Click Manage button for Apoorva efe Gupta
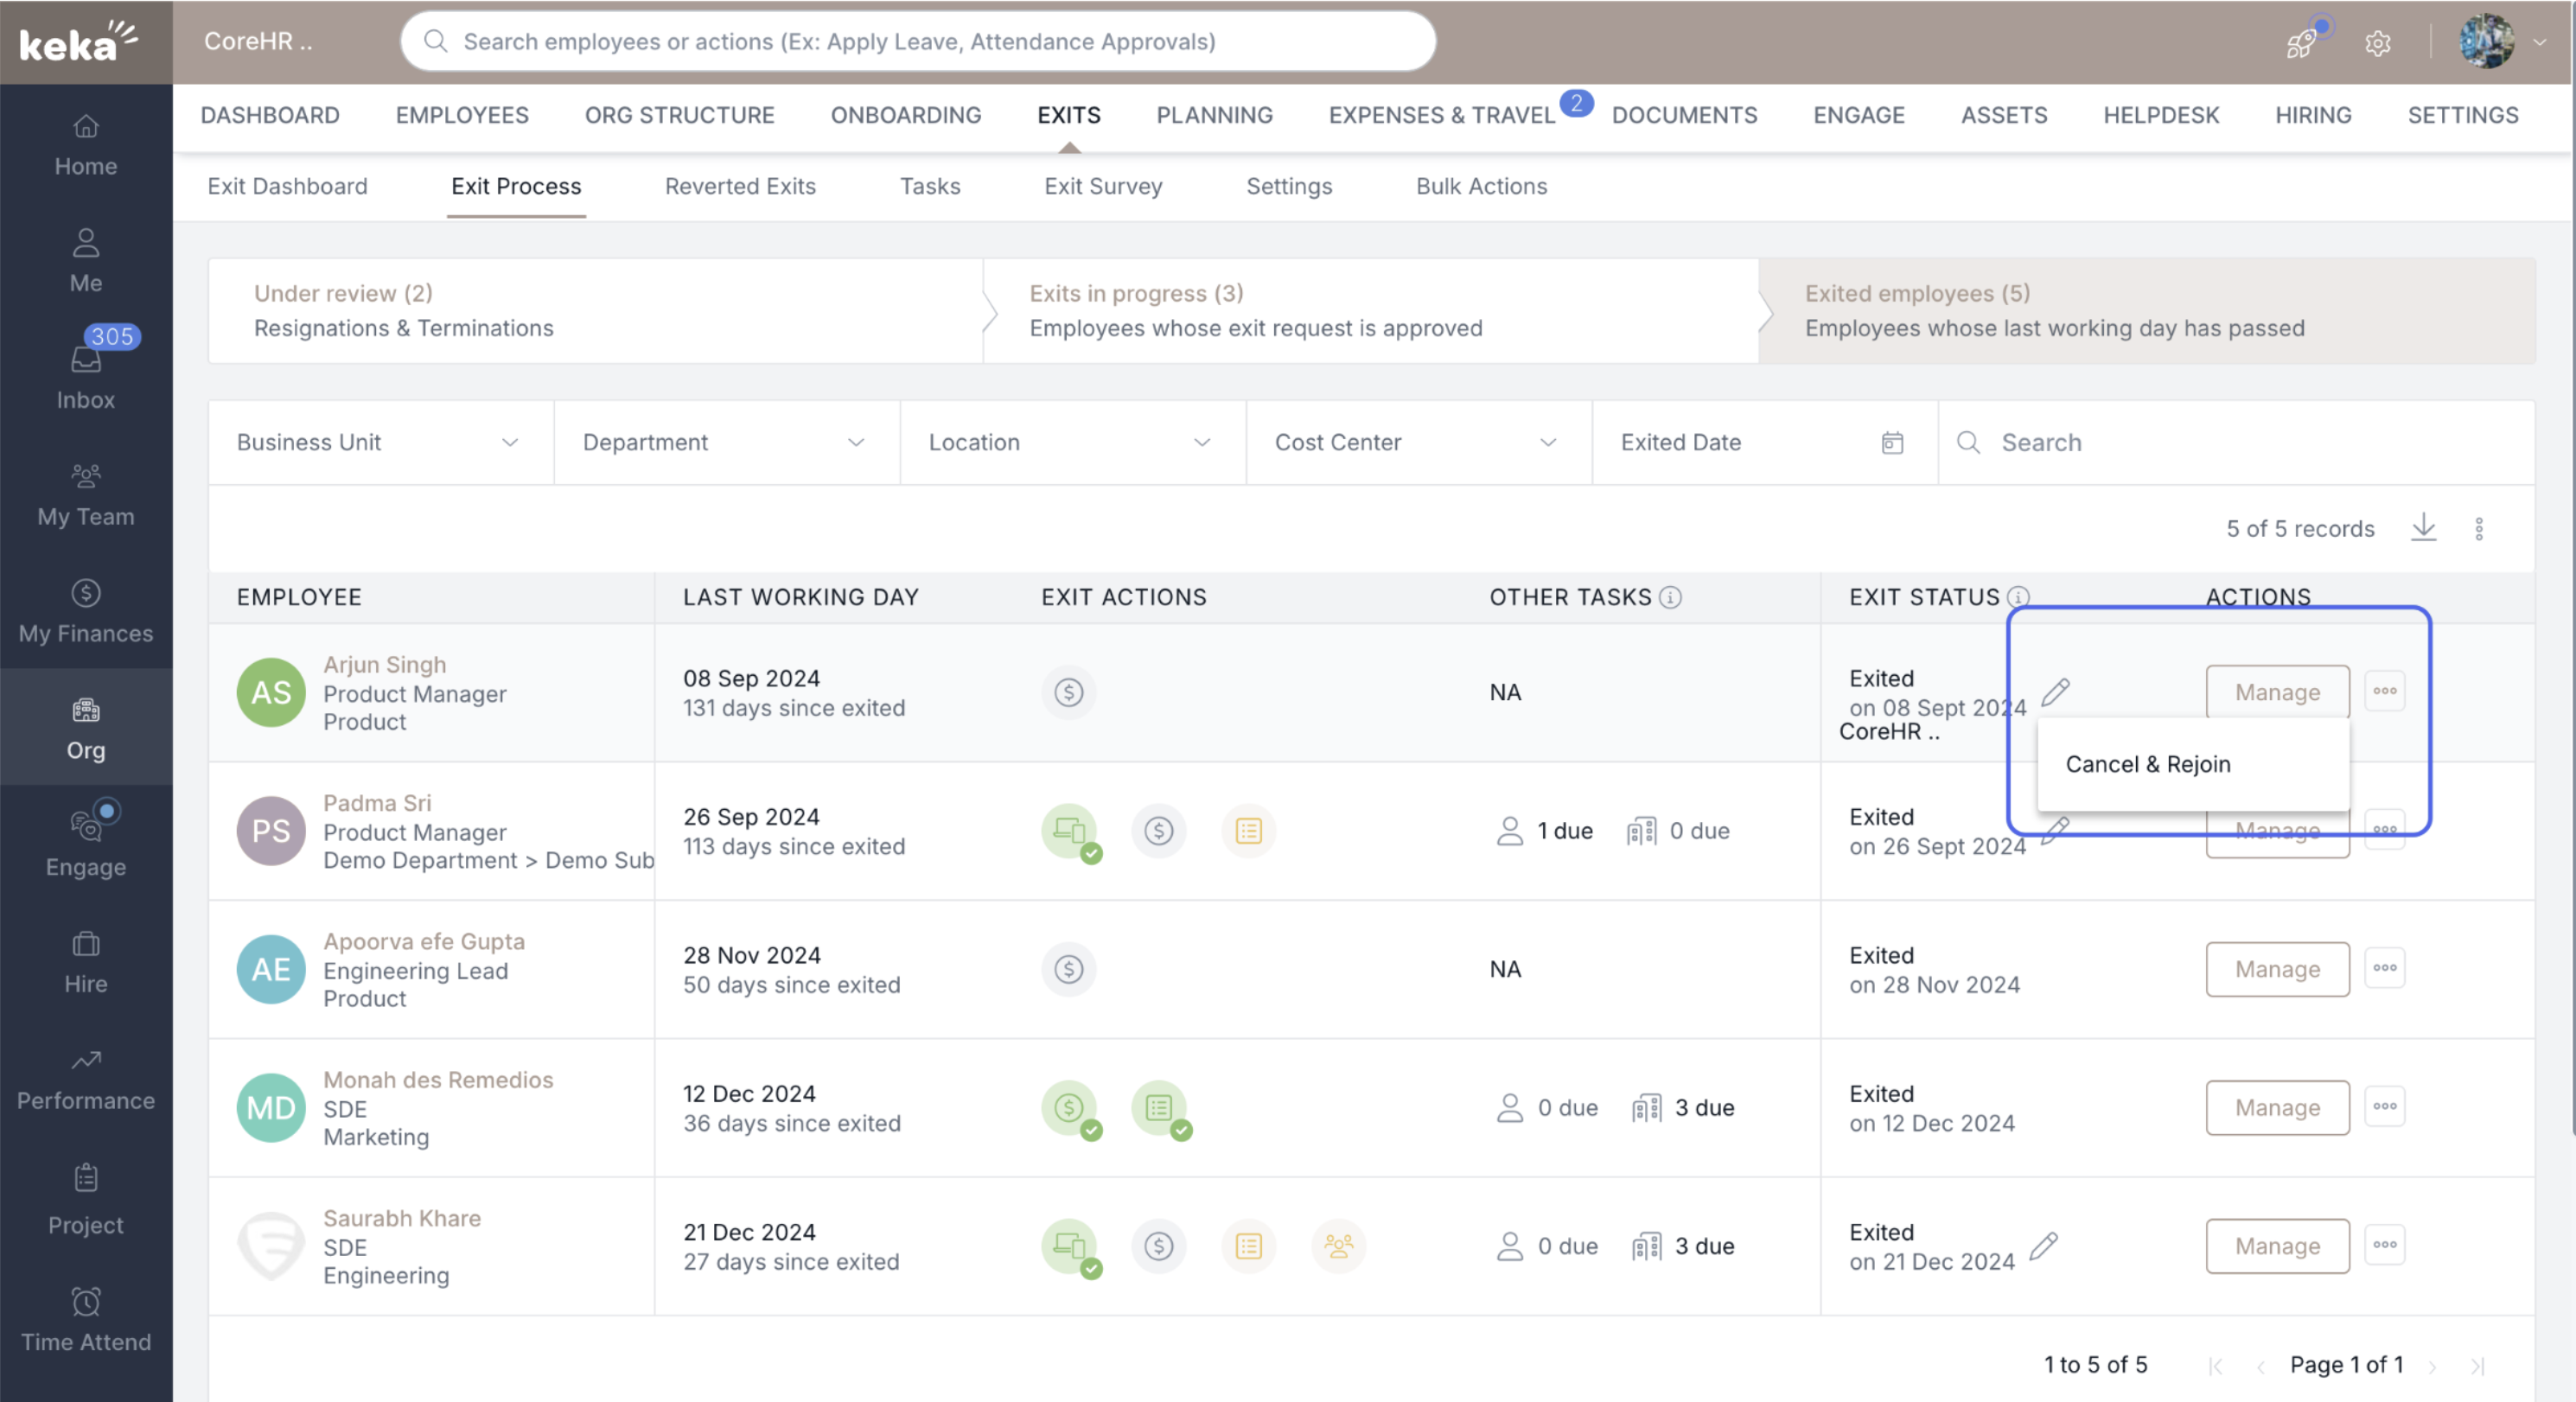 2277,969
